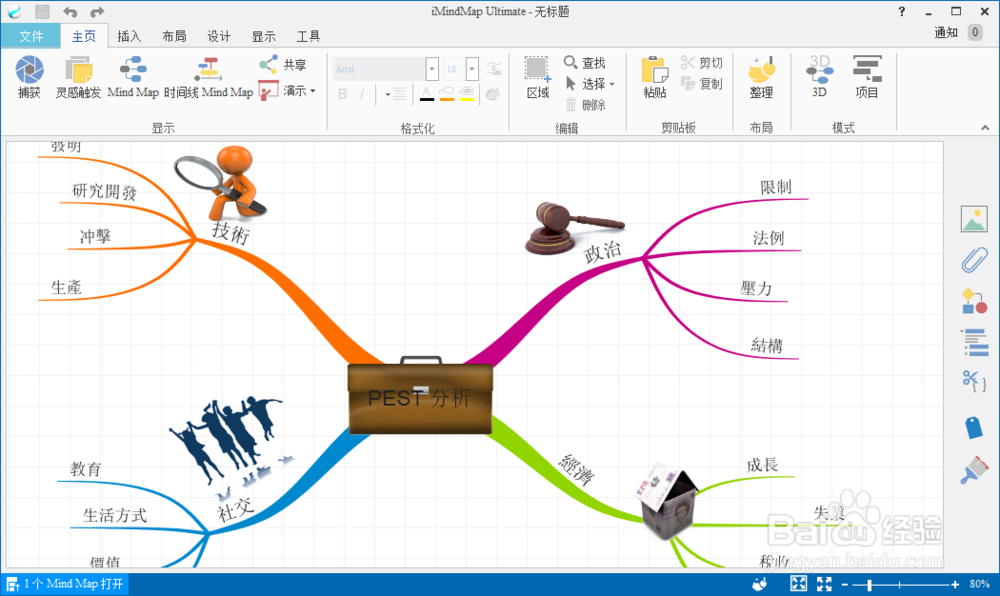Click the magnifier figure image
Screen dimensions: 1000x596
coord(221,182)
